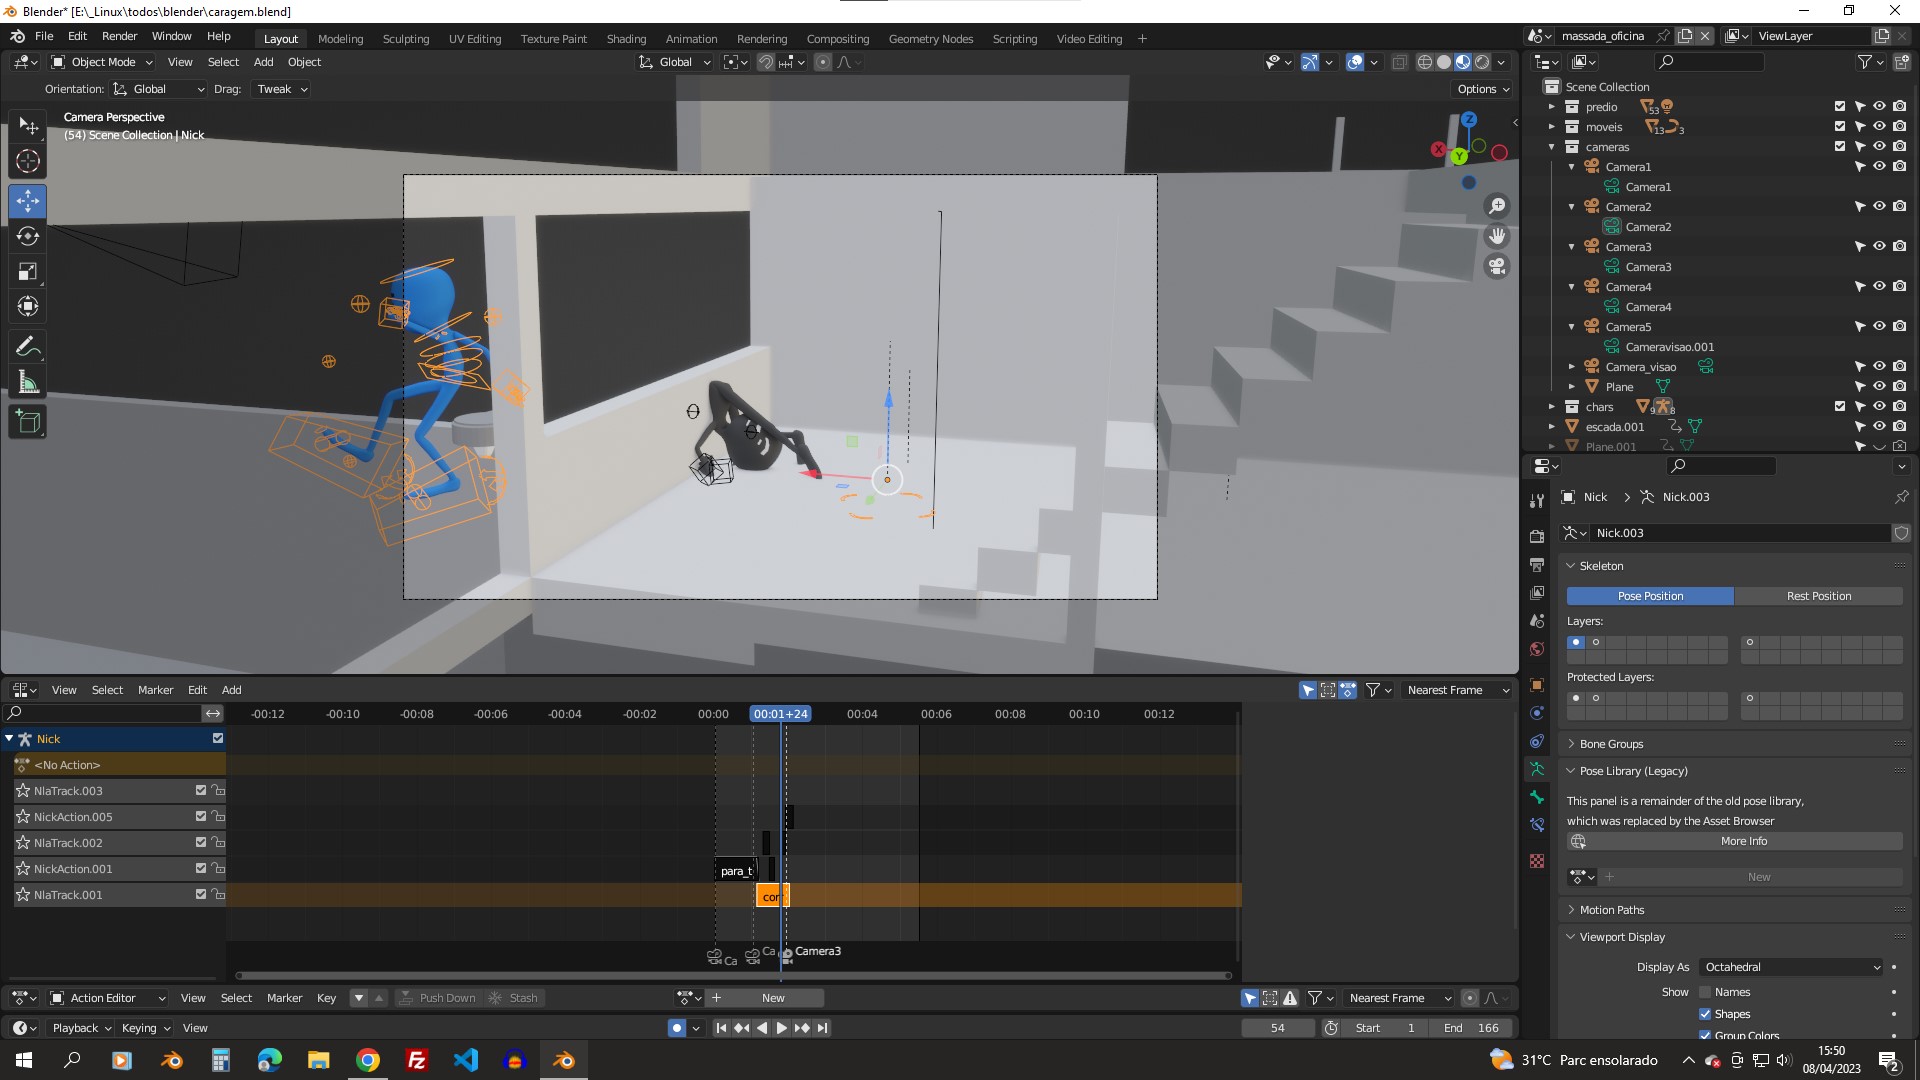This screenshot has width=1920, height=1080.
Task: Expand the predio collection
Action: point(1551,107)
